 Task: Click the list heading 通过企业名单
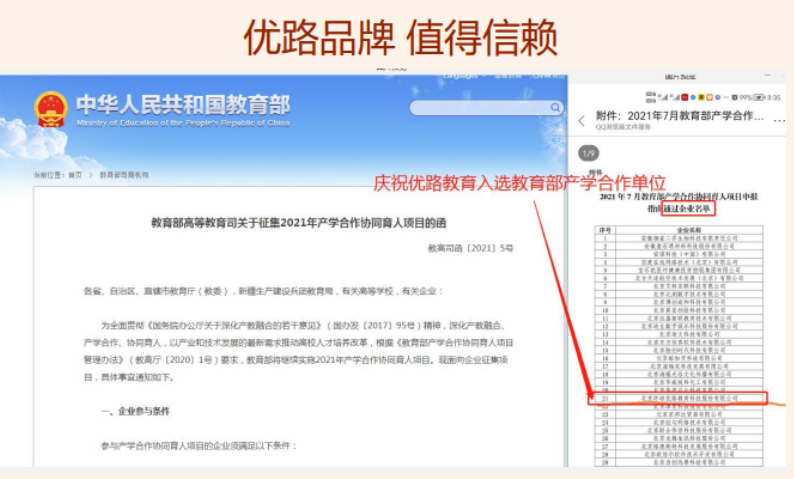coord(688,208)
